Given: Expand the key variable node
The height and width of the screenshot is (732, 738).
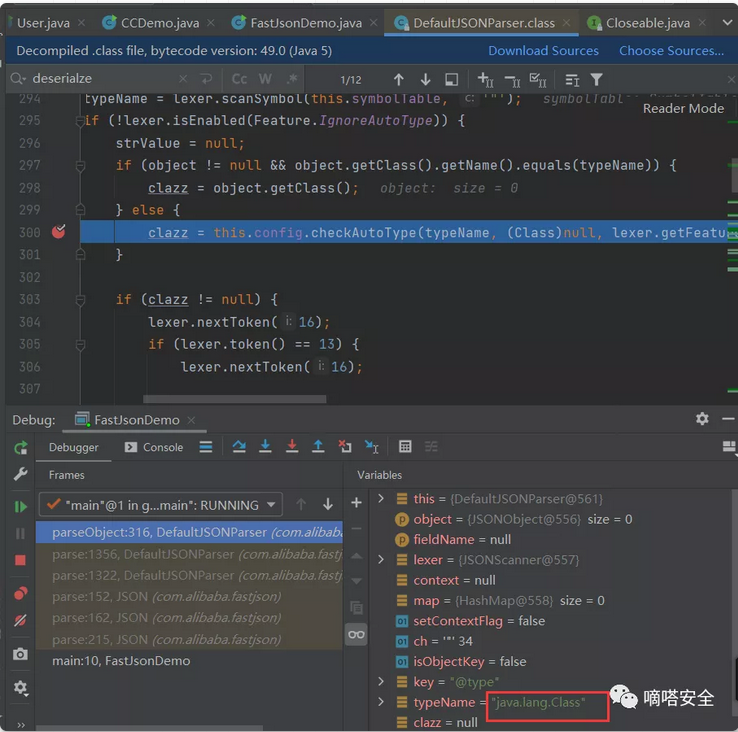Looking at the screenshot, I should (380, 681).
